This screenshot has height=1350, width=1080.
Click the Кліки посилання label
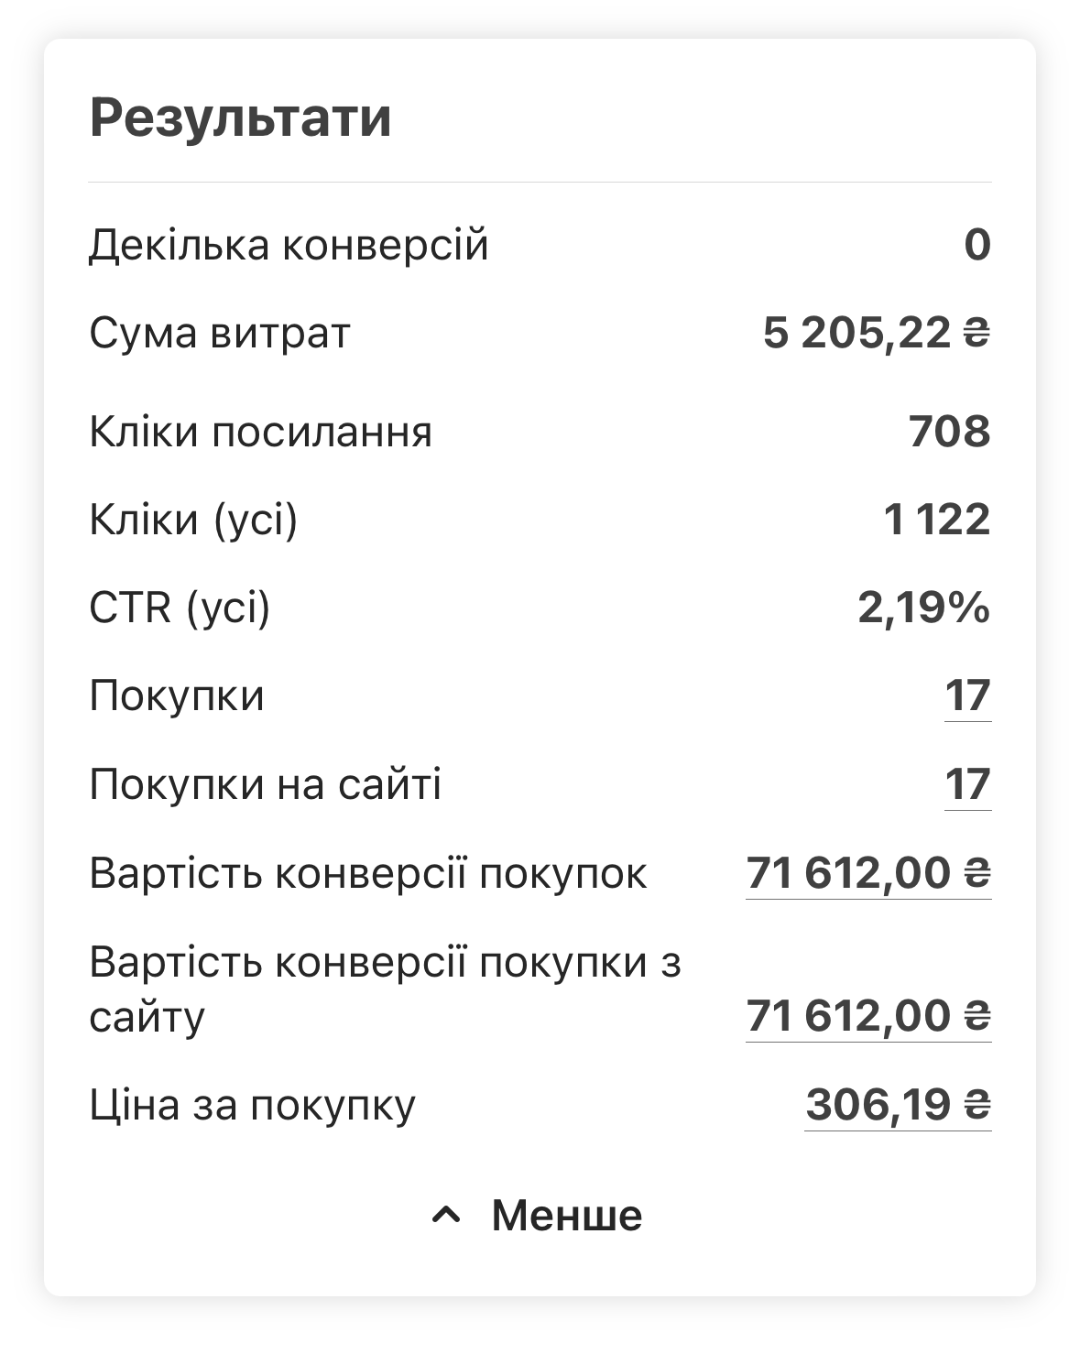coord(261,432)
